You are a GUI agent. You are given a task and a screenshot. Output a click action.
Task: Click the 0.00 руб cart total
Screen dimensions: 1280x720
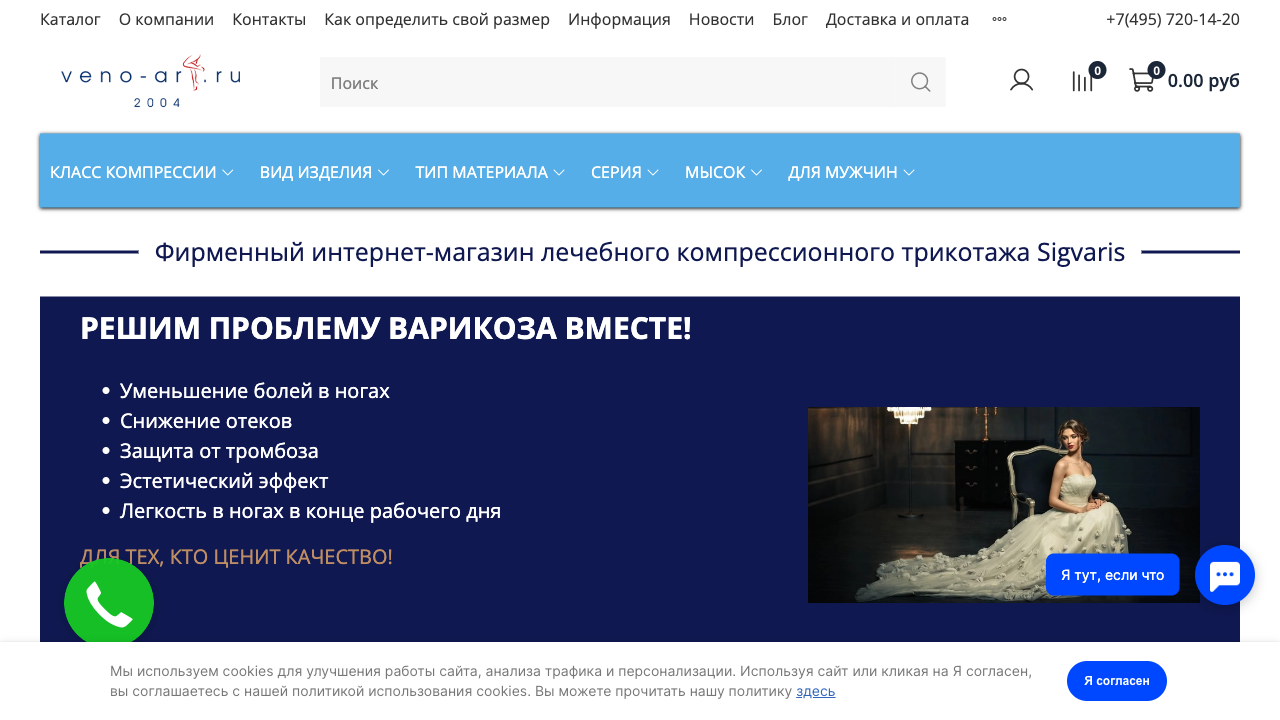coord(1203,81)
